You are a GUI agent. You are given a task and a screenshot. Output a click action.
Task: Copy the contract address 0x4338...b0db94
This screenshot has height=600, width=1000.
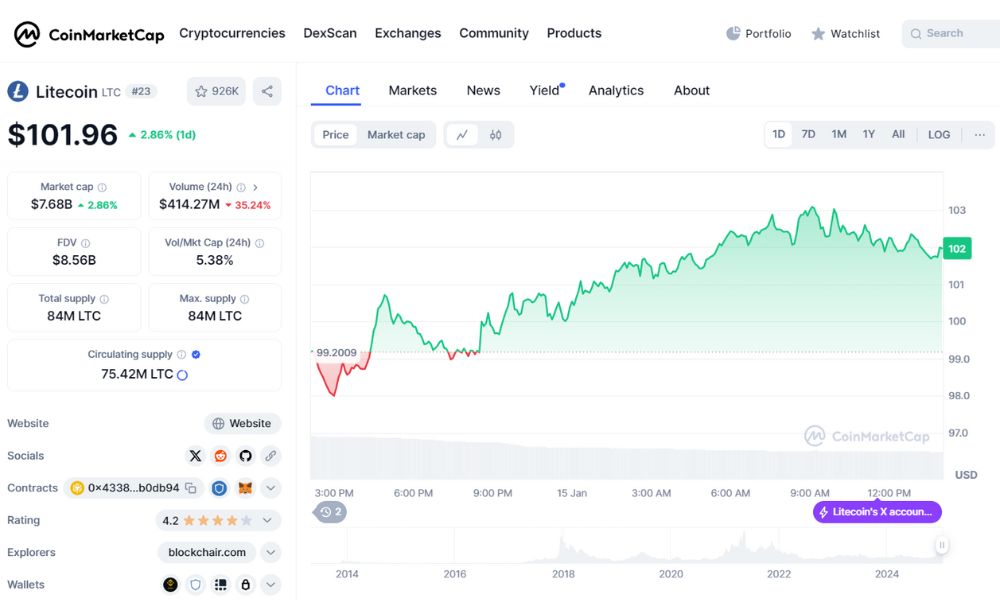tap(191, 488)
